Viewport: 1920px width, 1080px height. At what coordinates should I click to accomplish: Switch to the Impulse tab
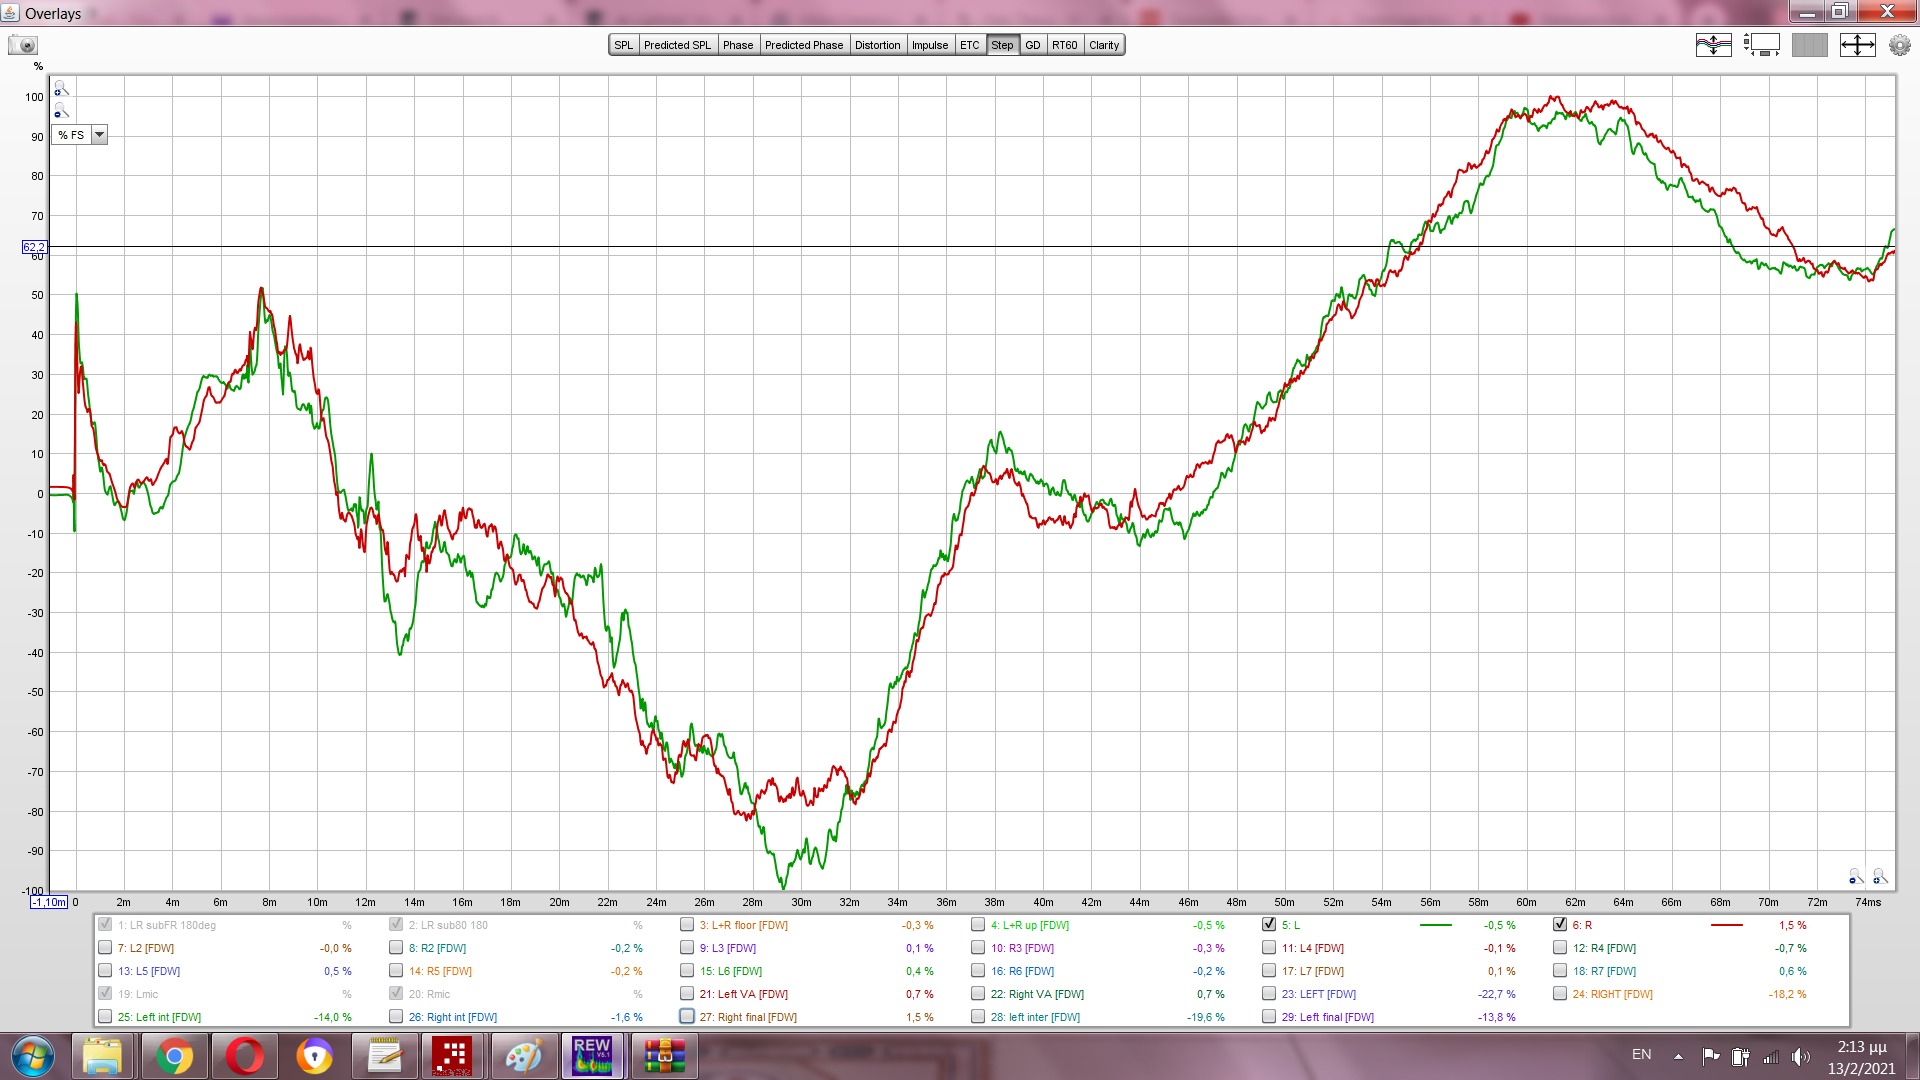tap(930, 45)
